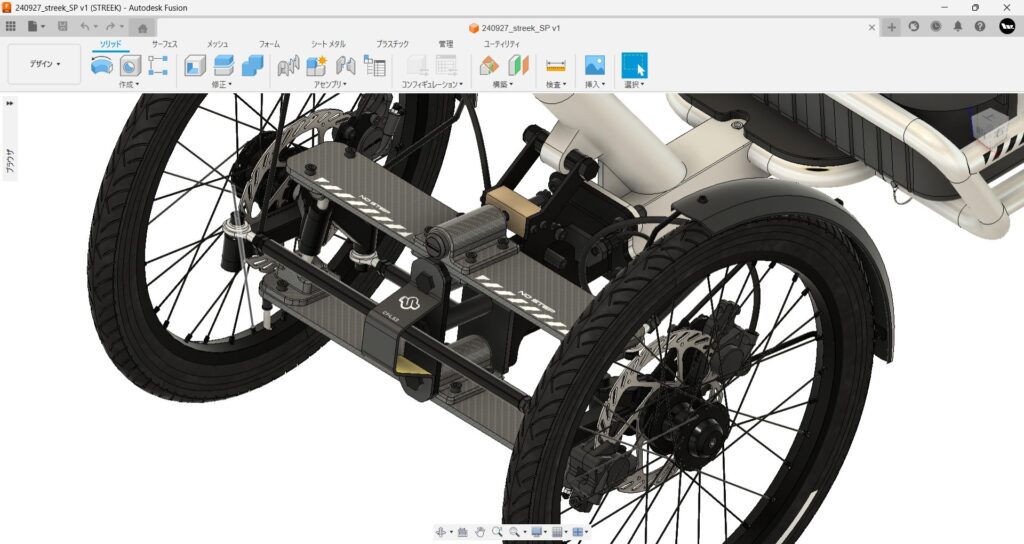The image size is (1024, 544).
Task: Switch to the プラスチック tab
Action: (x=392, y=44)
